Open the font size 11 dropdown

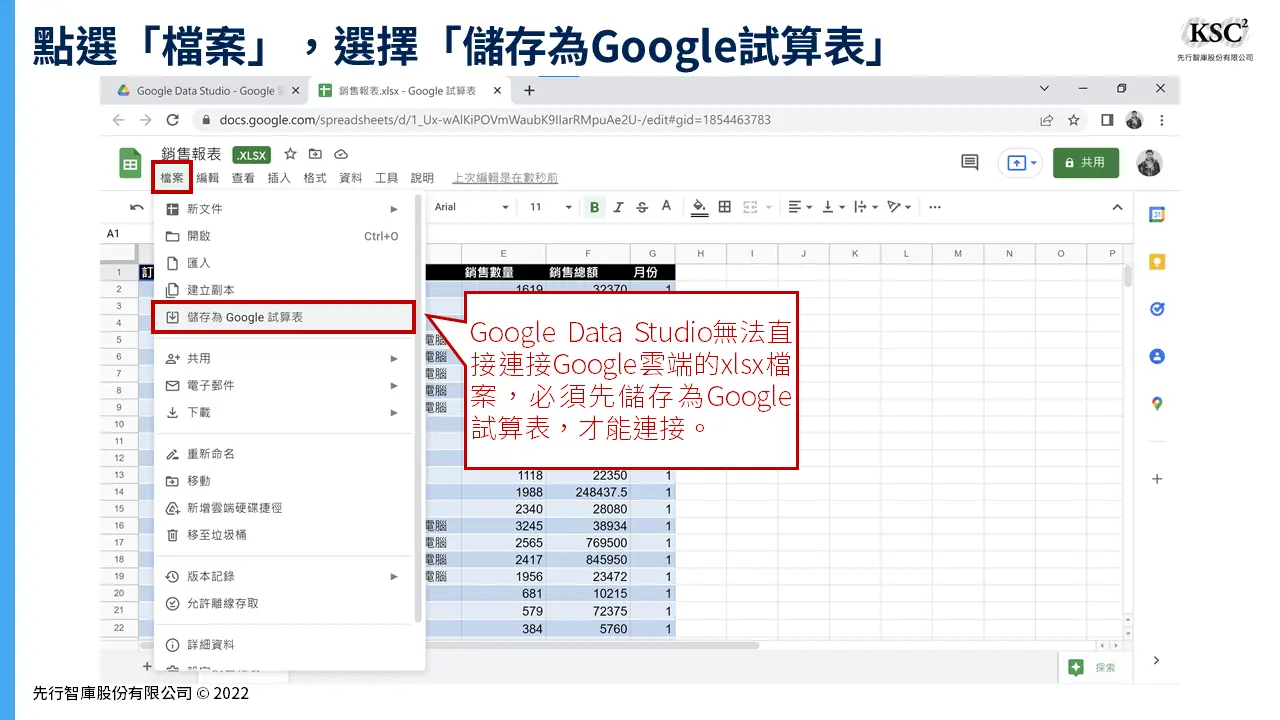(x=550, y=207)
